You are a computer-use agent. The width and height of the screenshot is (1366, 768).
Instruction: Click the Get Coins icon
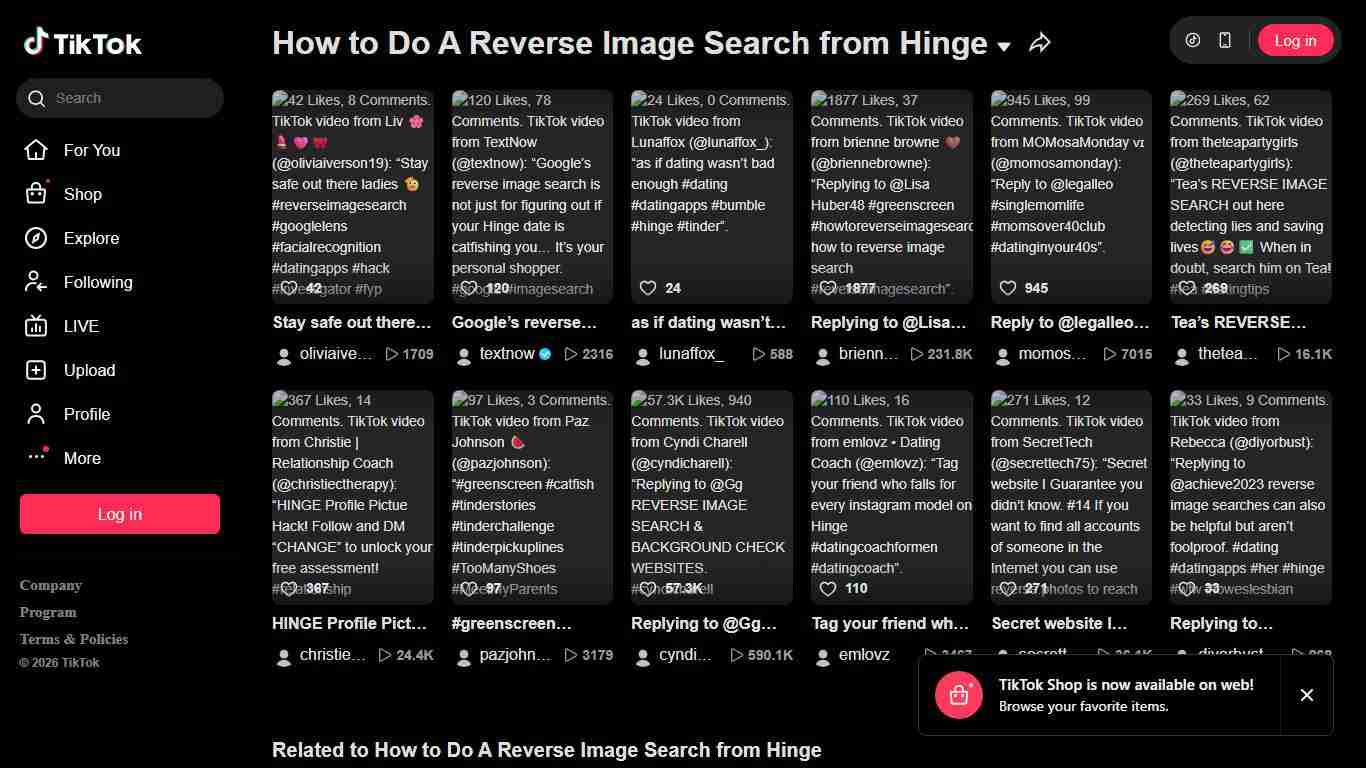1190,40
